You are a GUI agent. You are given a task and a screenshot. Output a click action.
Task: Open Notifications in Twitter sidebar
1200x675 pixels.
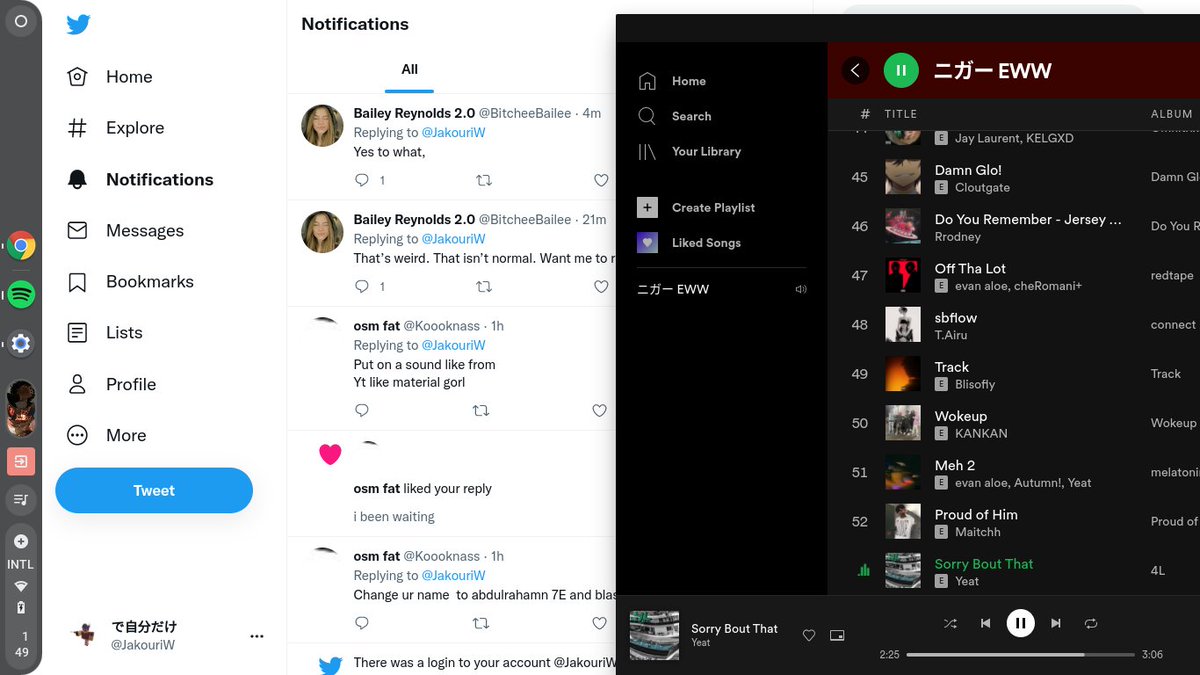140,180
